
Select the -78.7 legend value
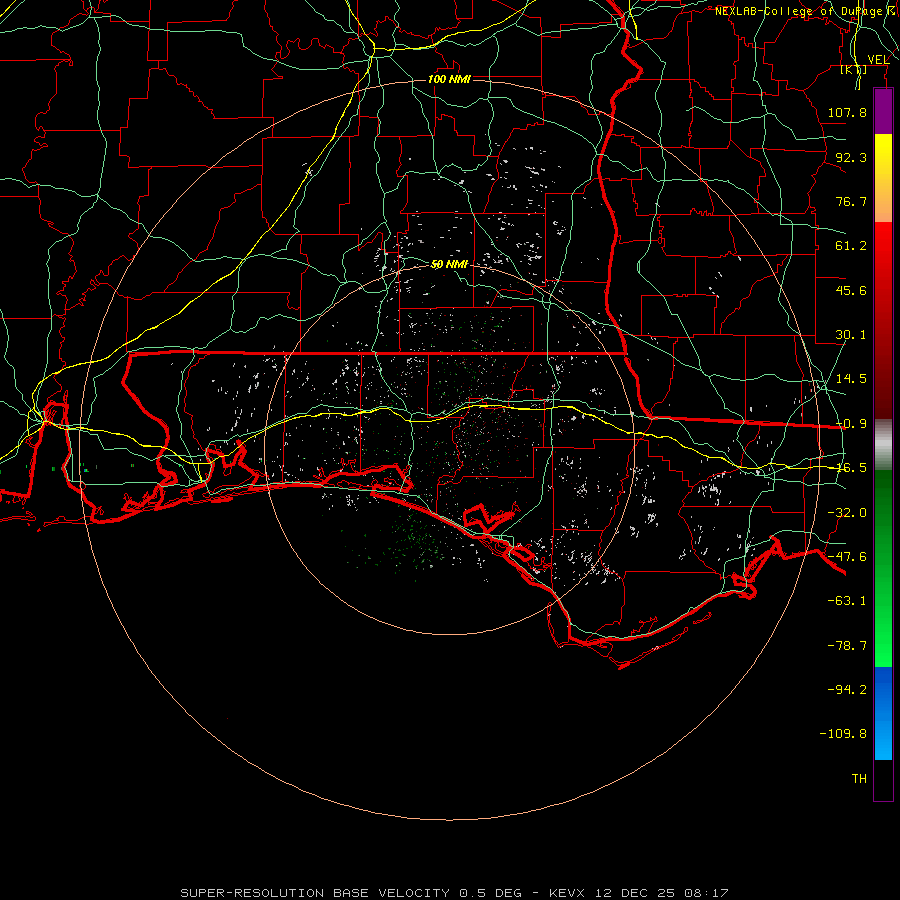click(847, 646)
